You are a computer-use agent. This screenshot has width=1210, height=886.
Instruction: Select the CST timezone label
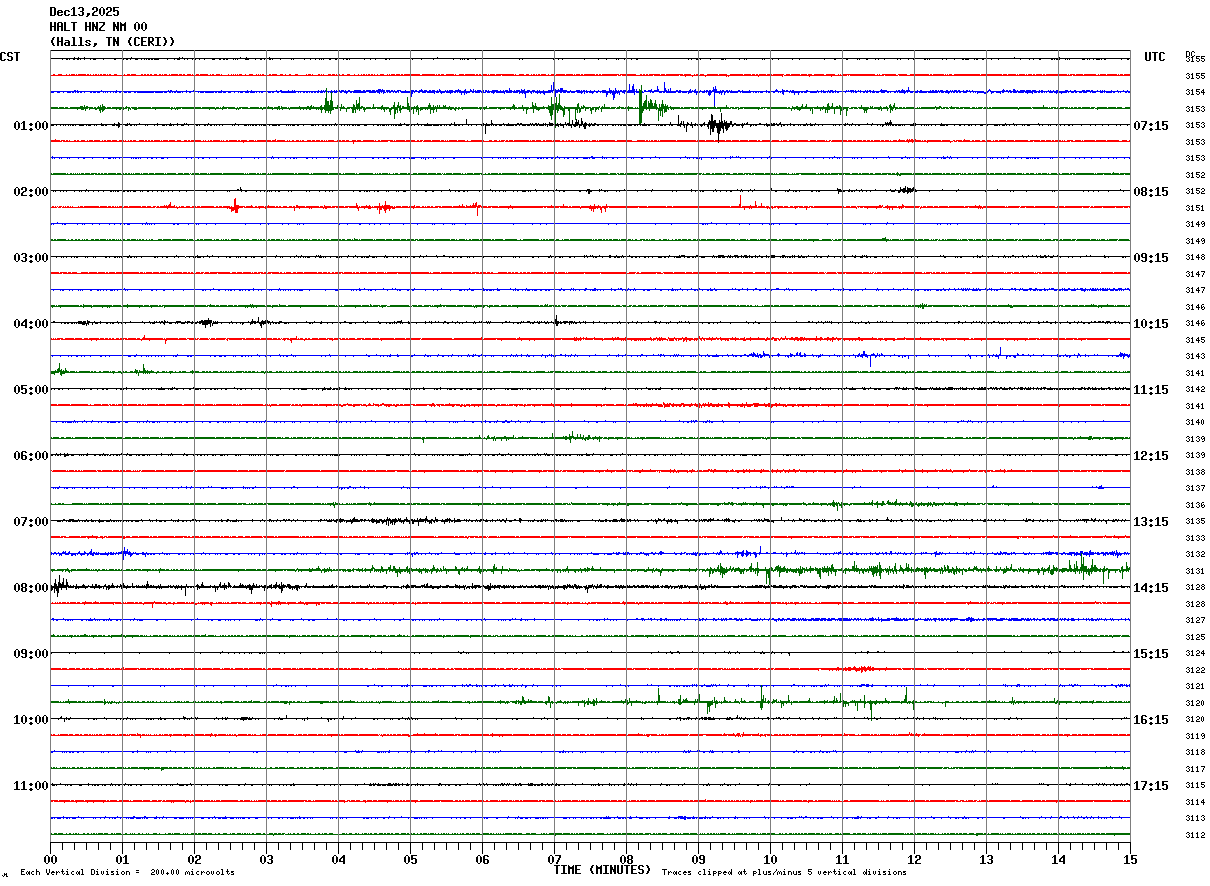(10, 57)
